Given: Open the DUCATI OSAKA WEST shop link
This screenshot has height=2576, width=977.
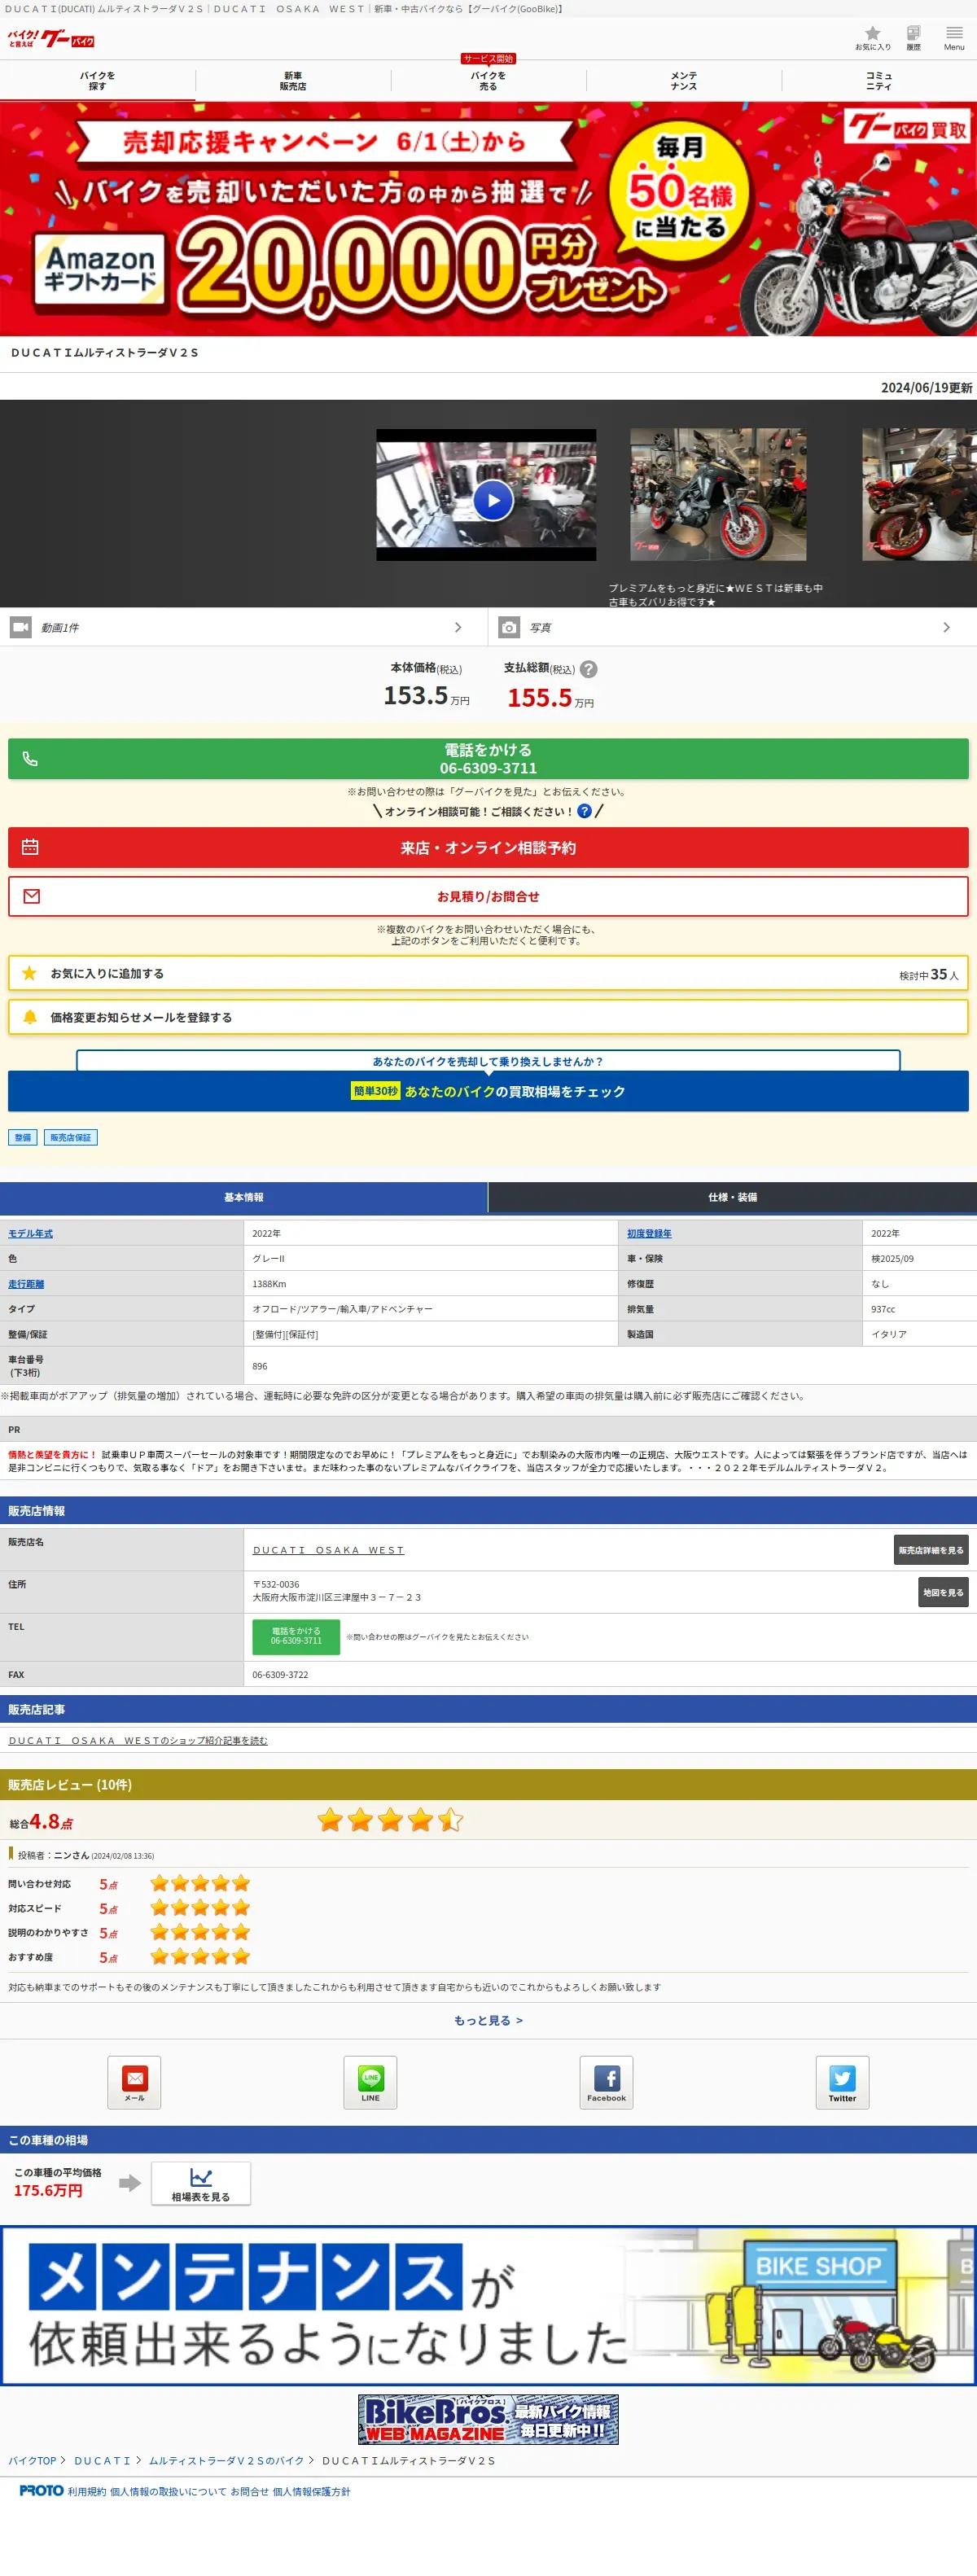Looking at the screenshot, I should tap(329, 1550).
